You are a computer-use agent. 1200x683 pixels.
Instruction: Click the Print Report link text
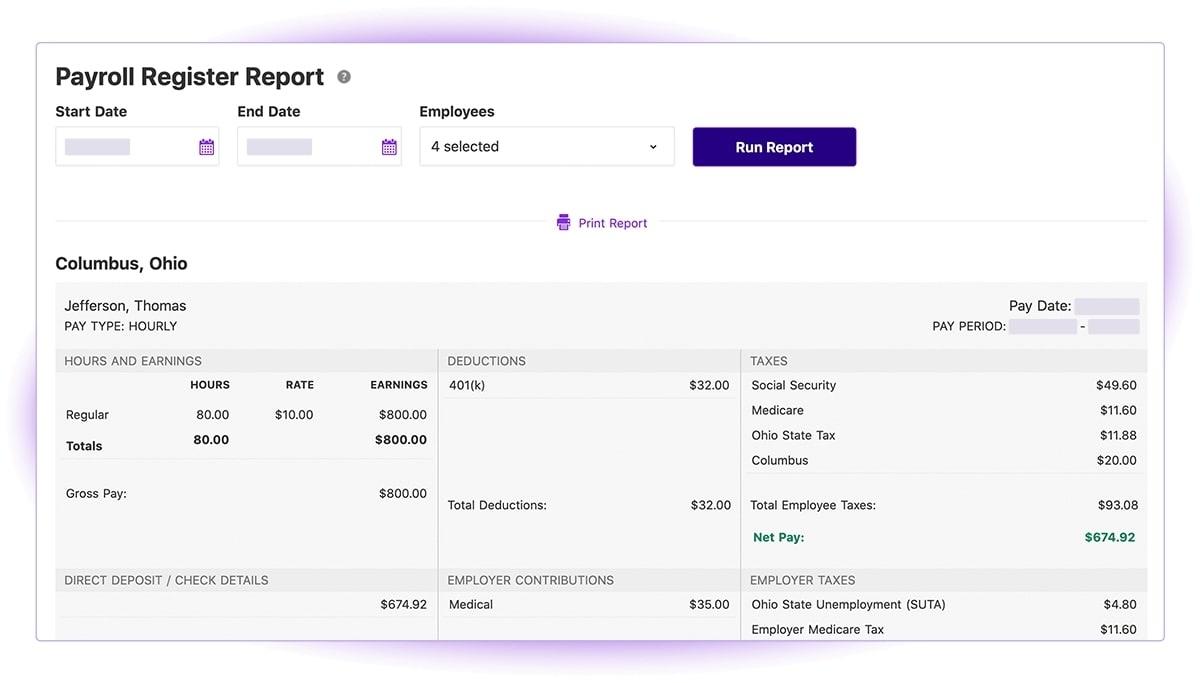point(612,223)
